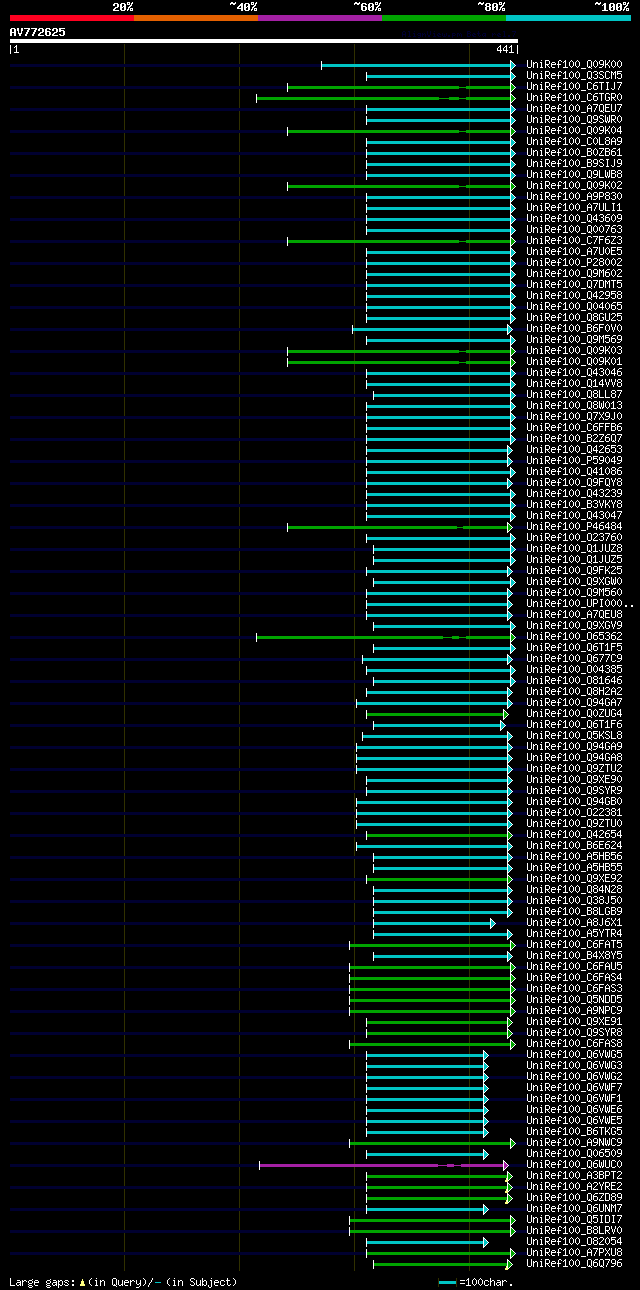
Task: Select the UniRef100_Q9FK25 label
Action: pos(574,570)
